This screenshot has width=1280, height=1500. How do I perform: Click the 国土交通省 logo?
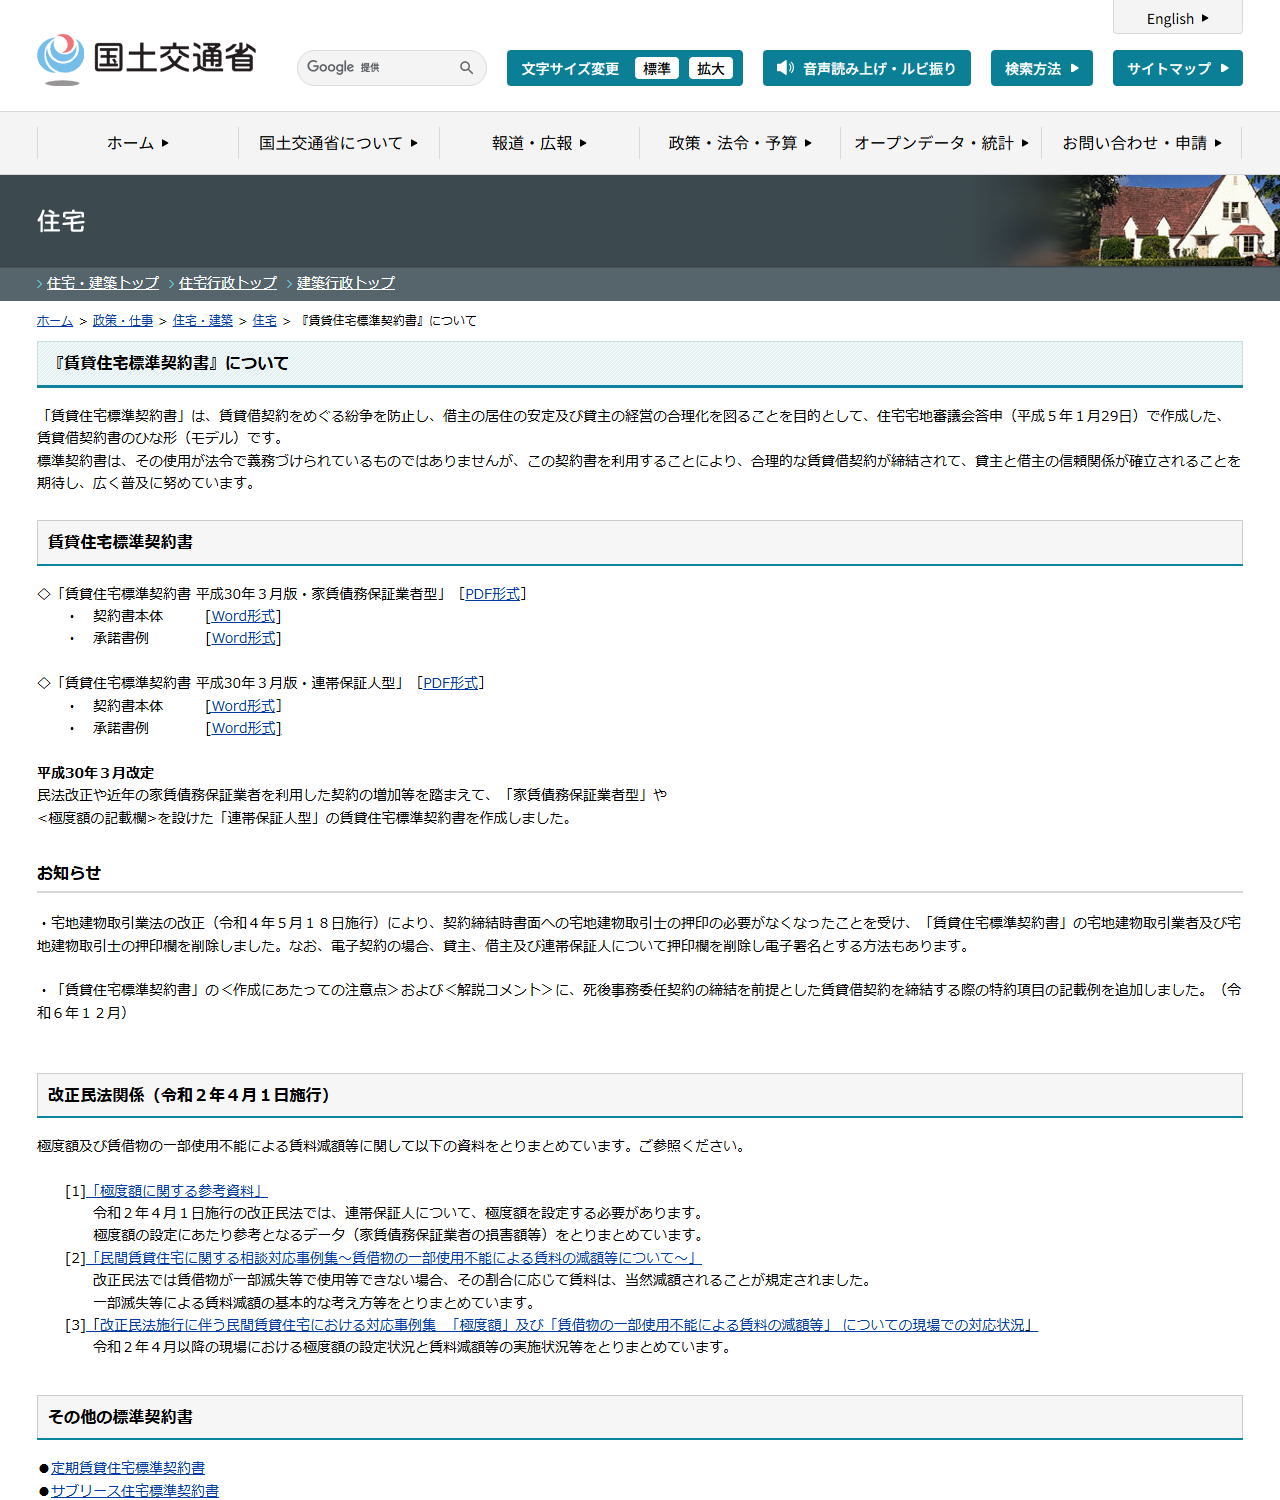(147, 59)
